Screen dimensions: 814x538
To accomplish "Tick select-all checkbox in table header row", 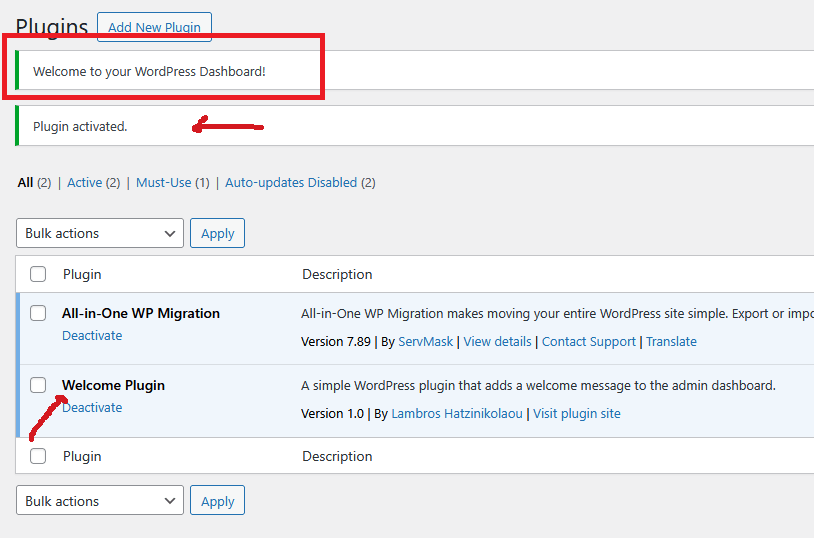I will click(38, 274).
